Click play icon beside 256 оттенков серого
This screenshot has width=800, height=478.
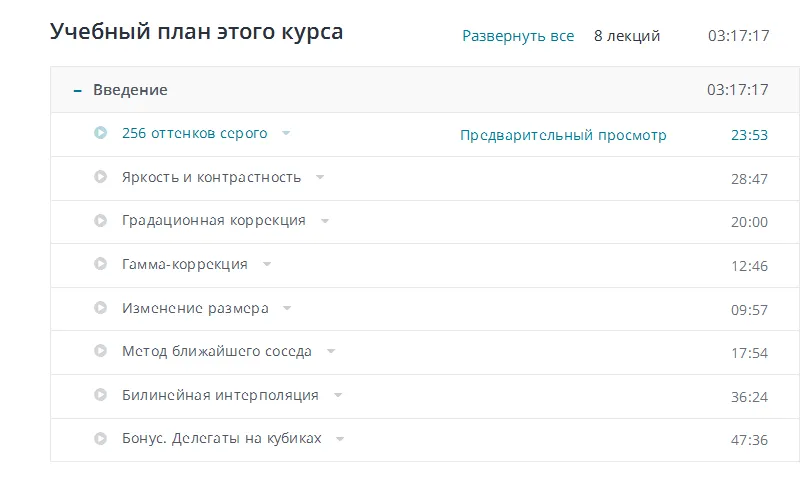coord(100,133)
